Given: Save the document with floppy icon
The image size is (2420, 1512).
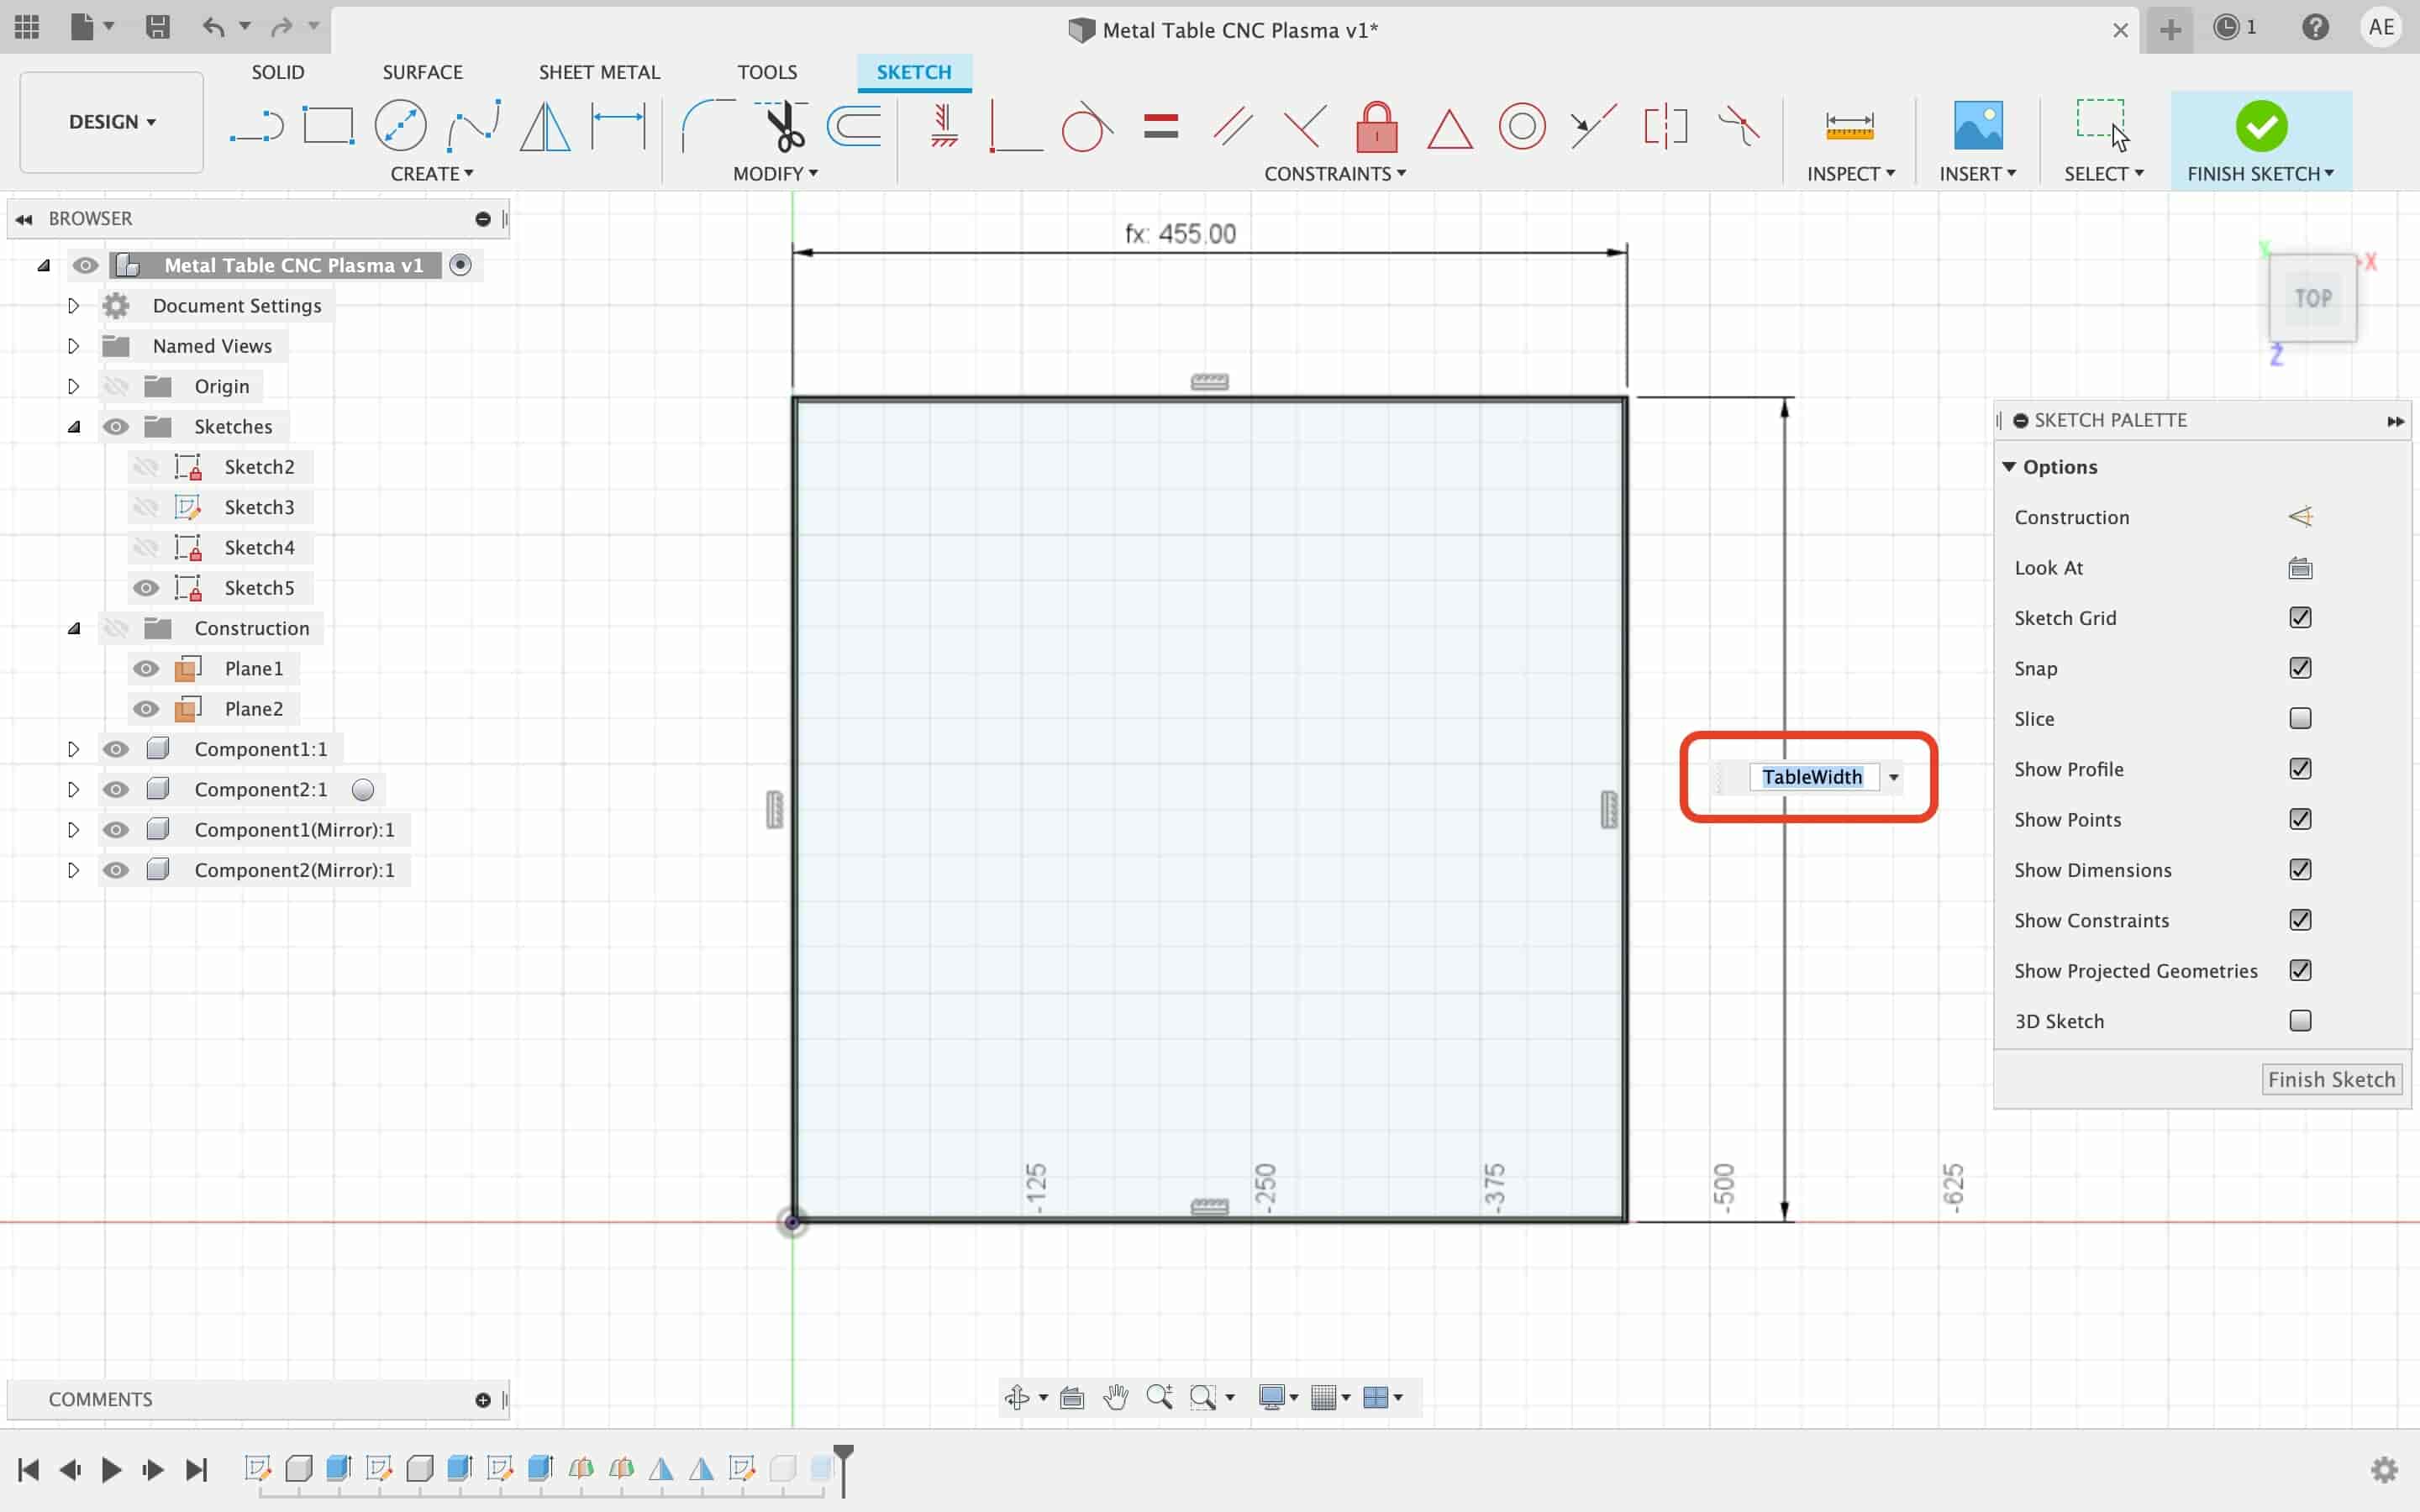Looking at the screenshot, I should click(x=157, y=27).
